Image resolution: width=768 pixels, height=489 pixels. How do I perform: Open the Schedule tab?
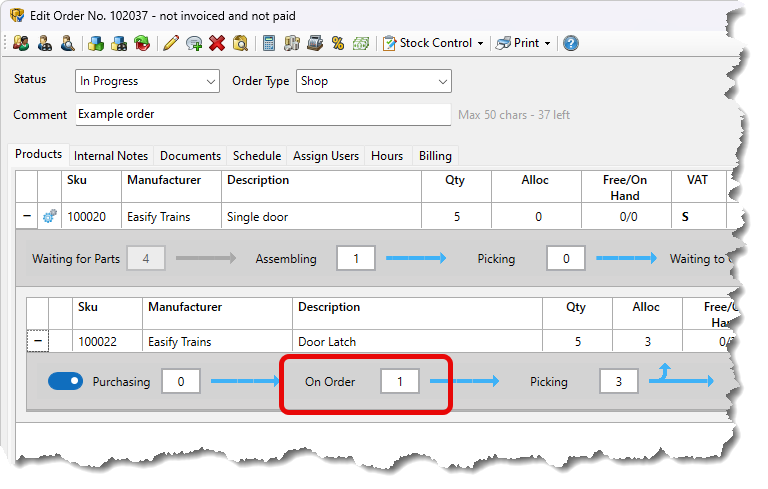point(257,156)
